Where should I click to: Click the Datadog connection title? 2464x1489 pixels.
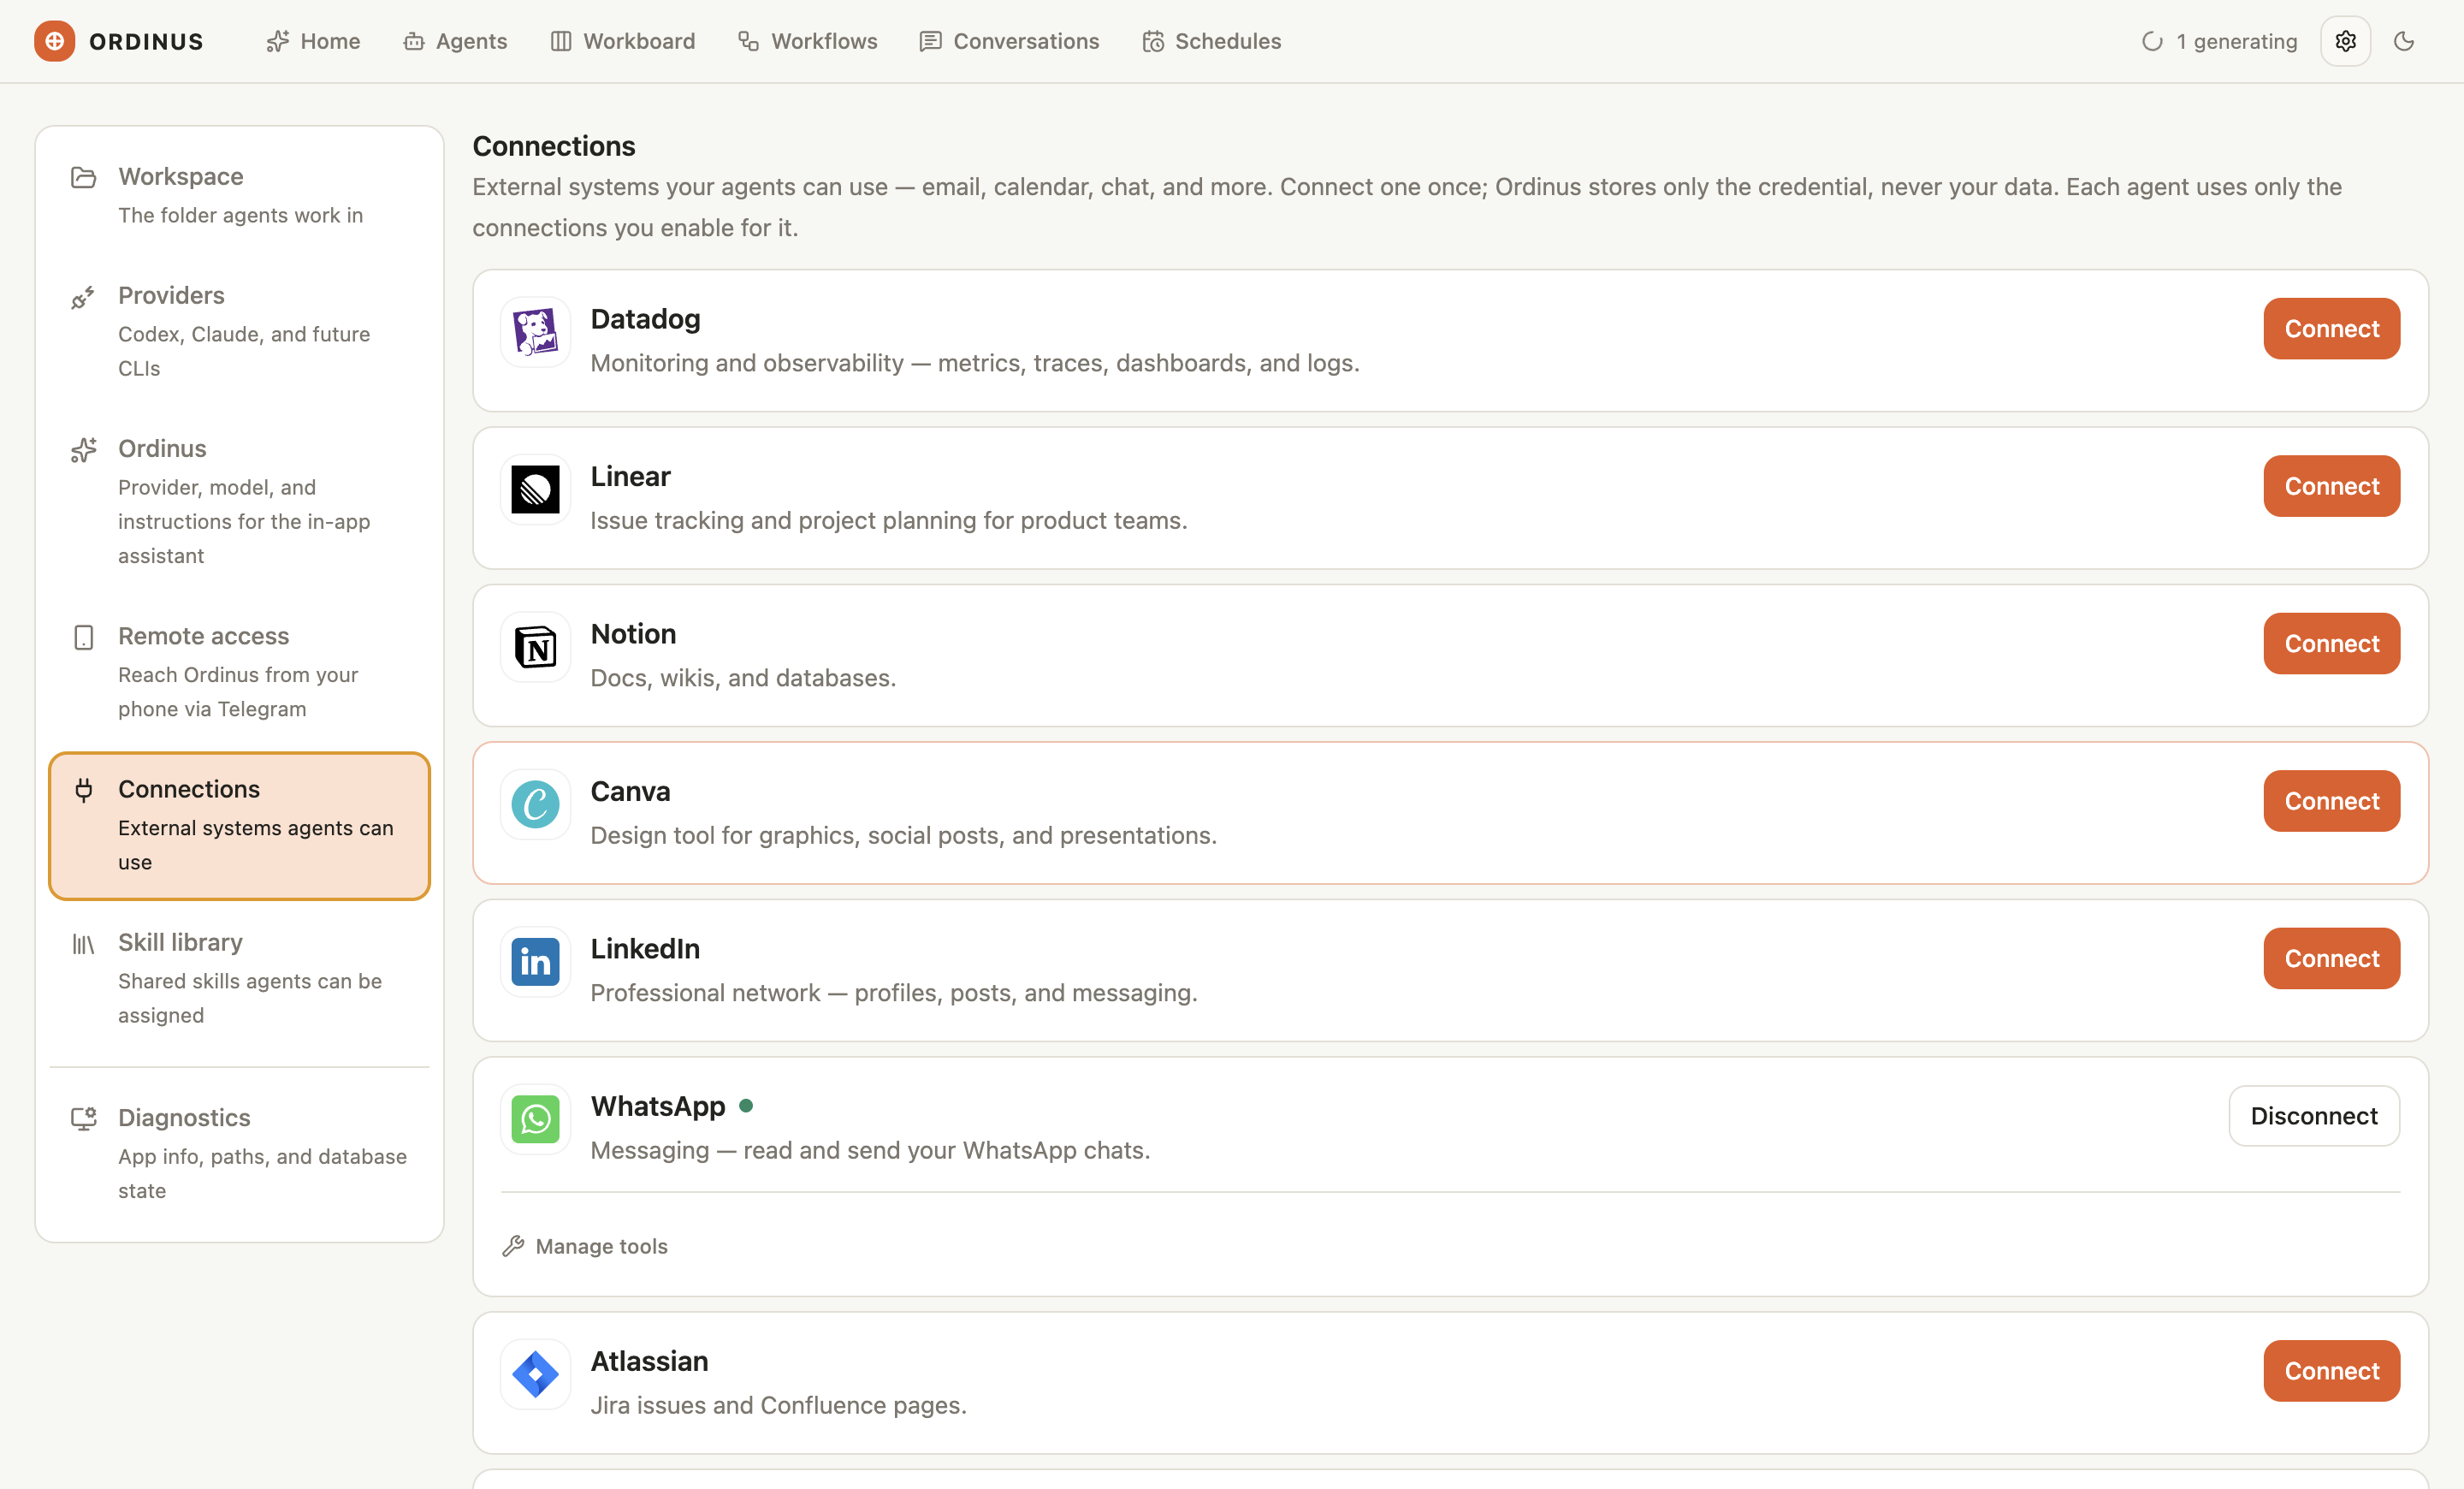coord(645,319)
